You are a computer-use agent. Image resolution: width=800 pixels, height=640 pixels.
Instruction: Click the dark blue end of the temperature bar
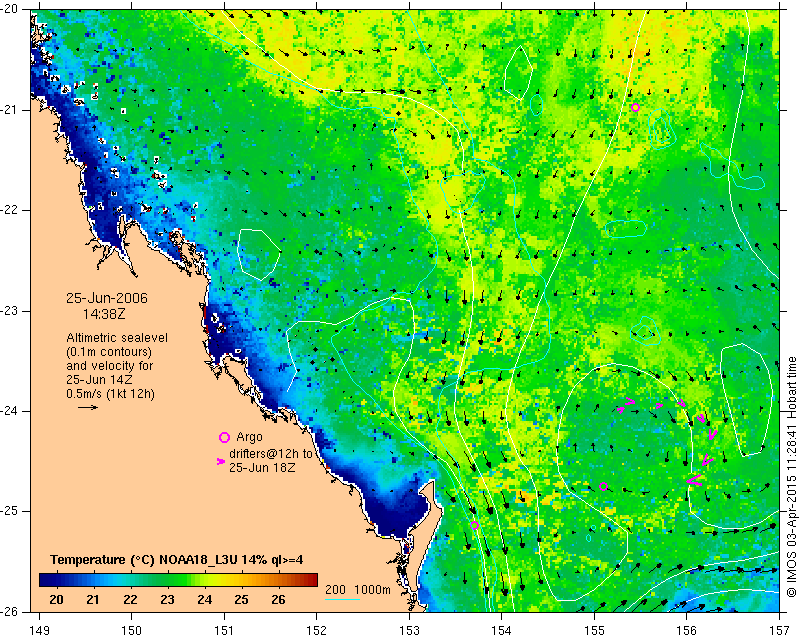pos(46,580)
